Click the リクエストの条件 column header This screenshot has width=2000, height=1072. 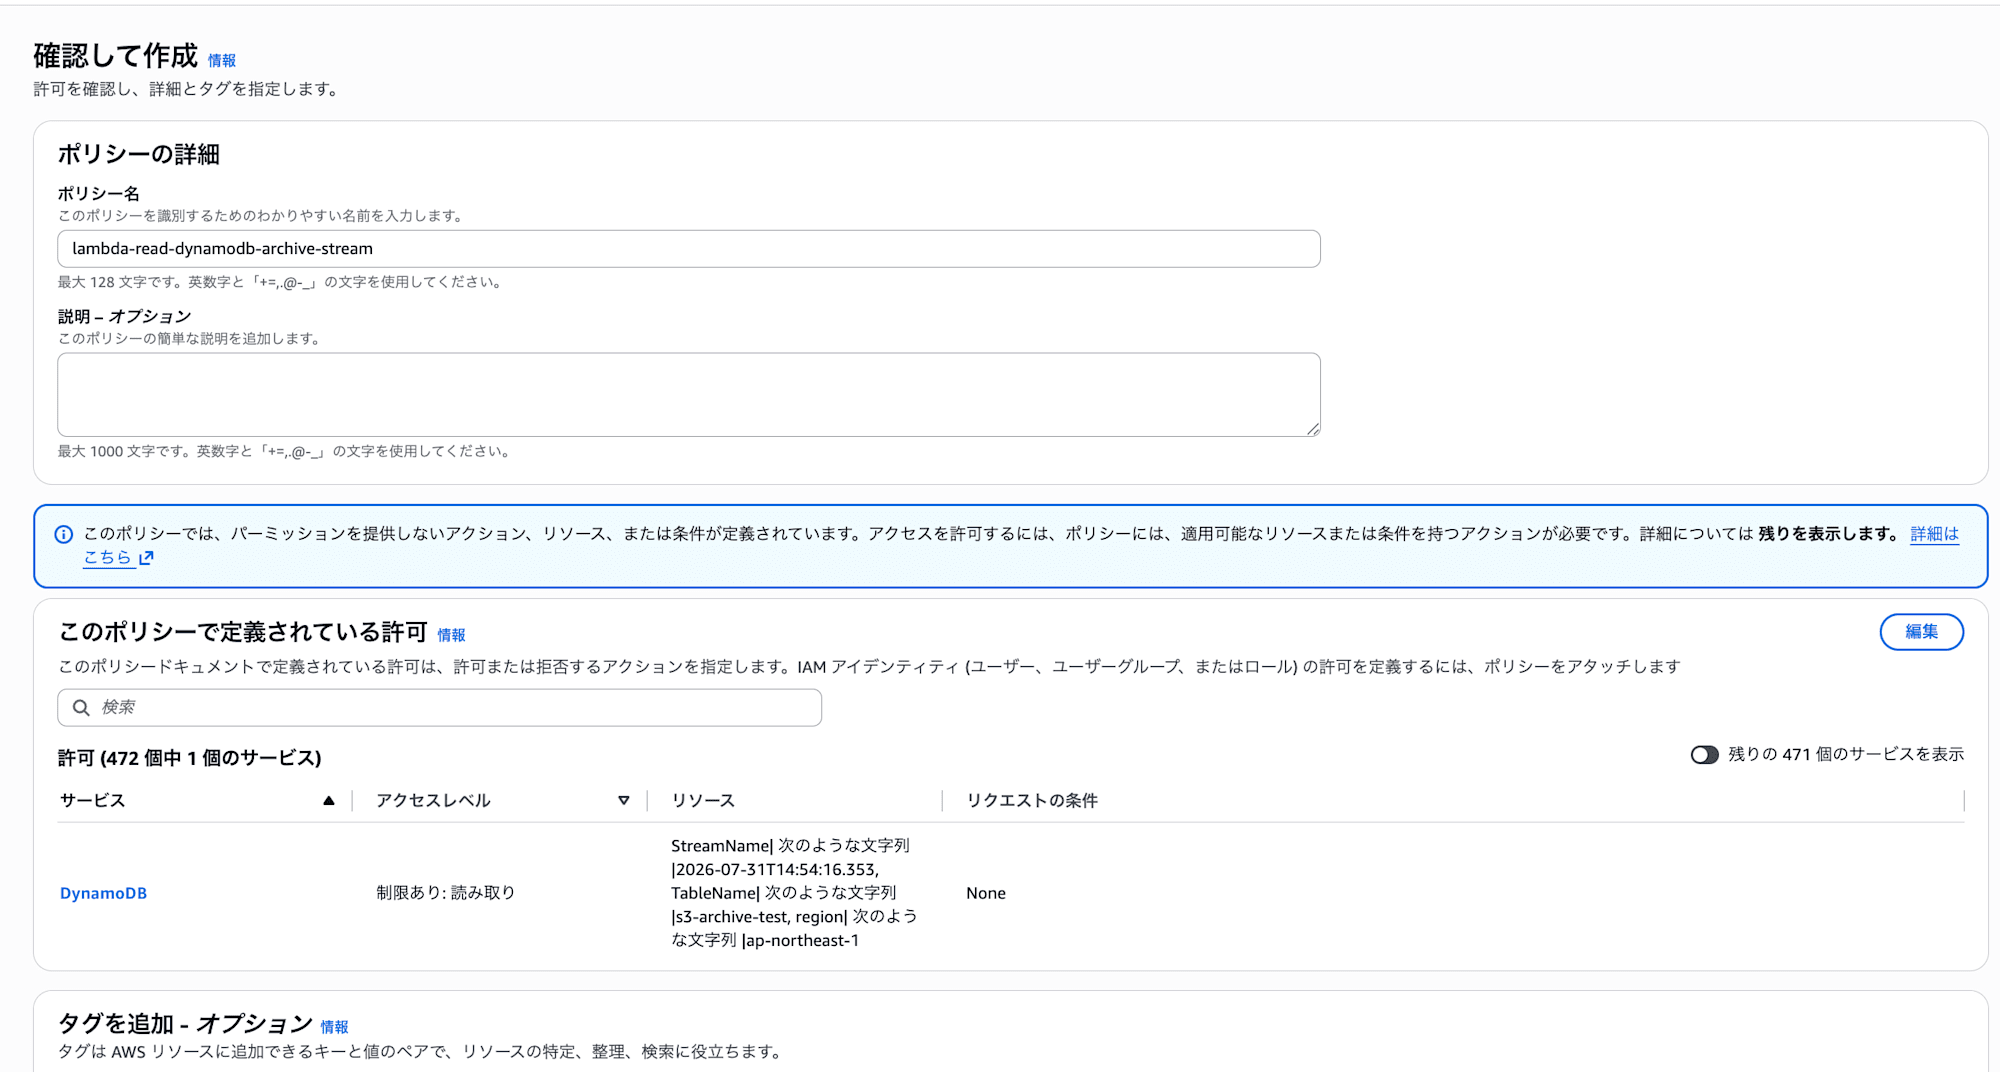1032,800
